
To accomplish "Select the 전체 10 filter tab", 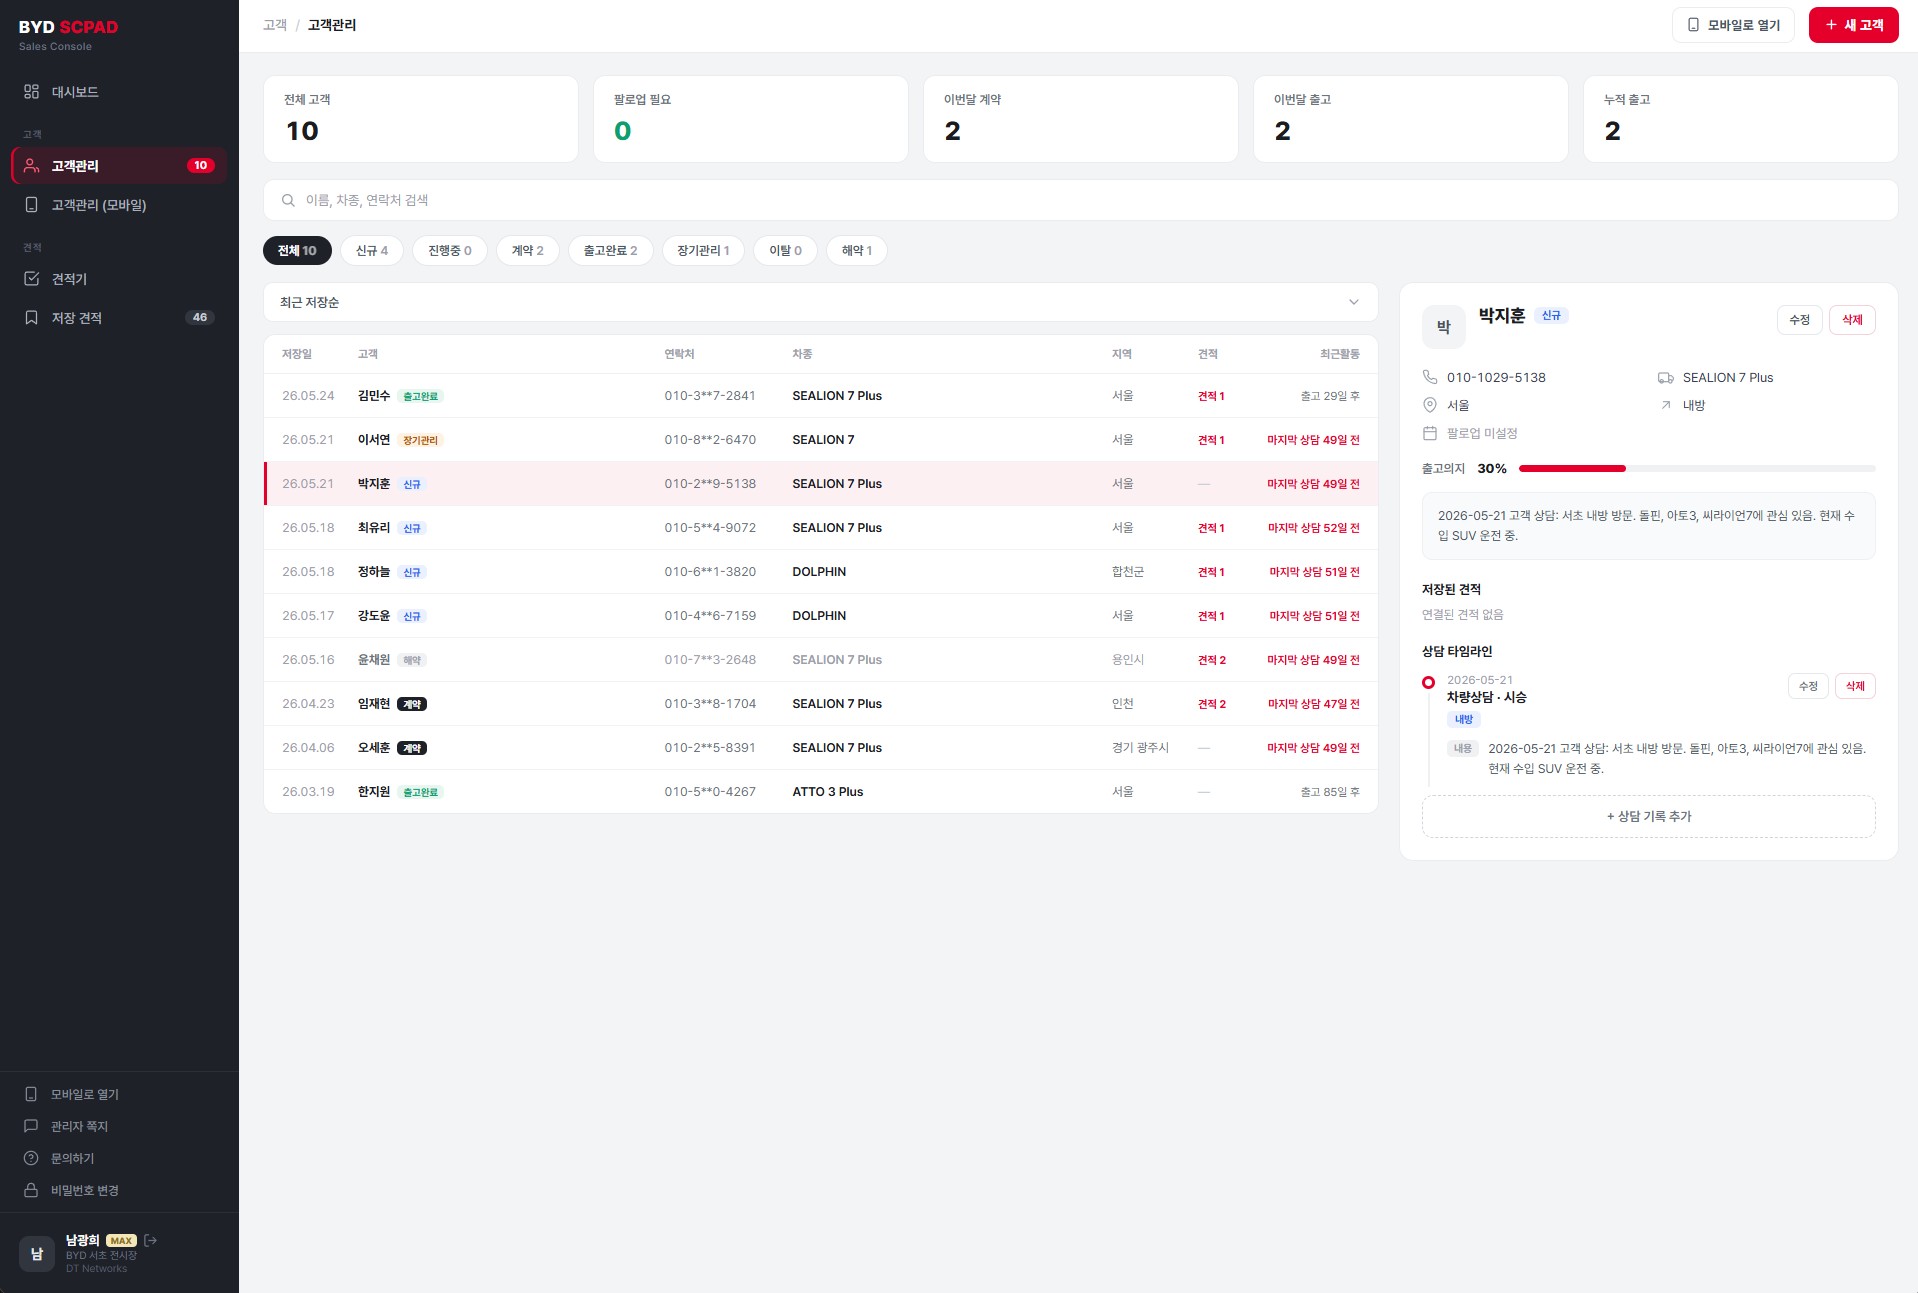I will coord(297,250).
